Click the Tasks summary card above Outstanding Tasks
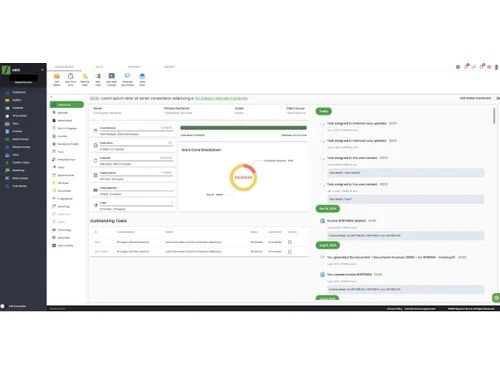500x375 pixels. click(x=133, y=205)
